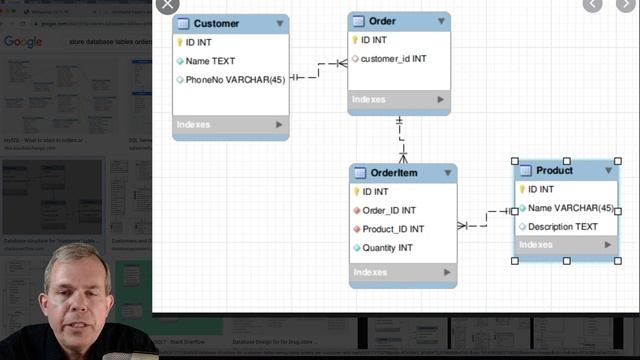Click the diamond icon beside Customer Name TEXT

[x=180, y=61]
